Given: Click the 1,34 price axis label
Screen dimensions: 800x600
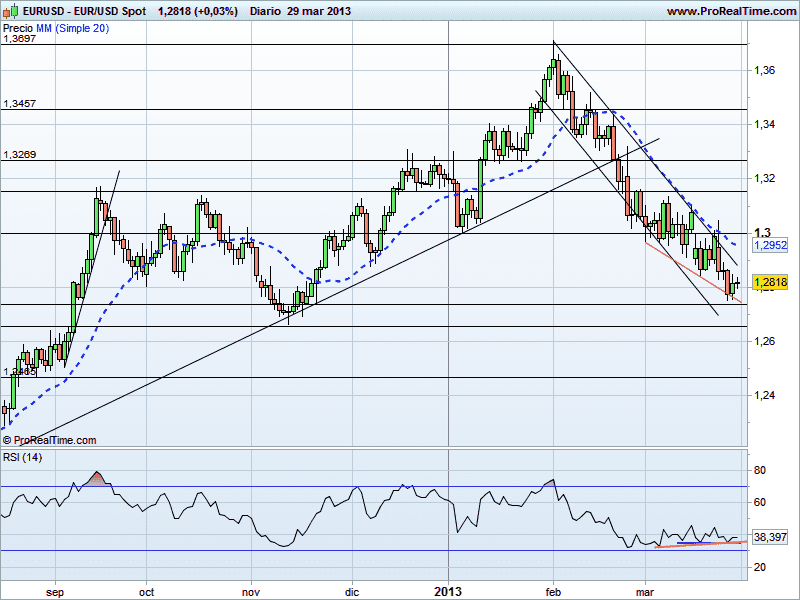Looking at the screenshot, I should (x=764, y=124).
